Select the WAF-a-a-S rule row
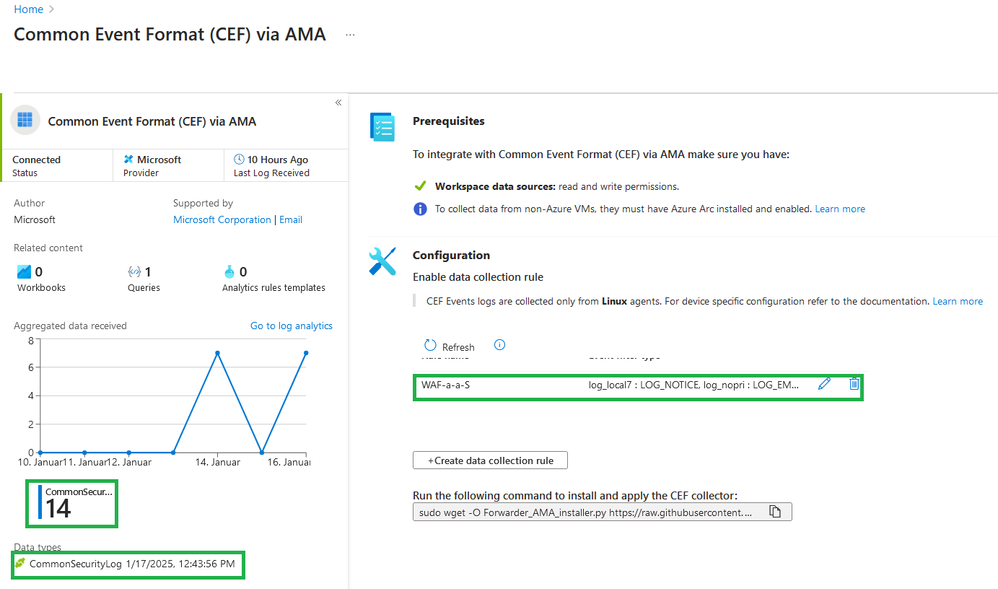Viewport: 998px width, 589px height. [x=500, y=385]
